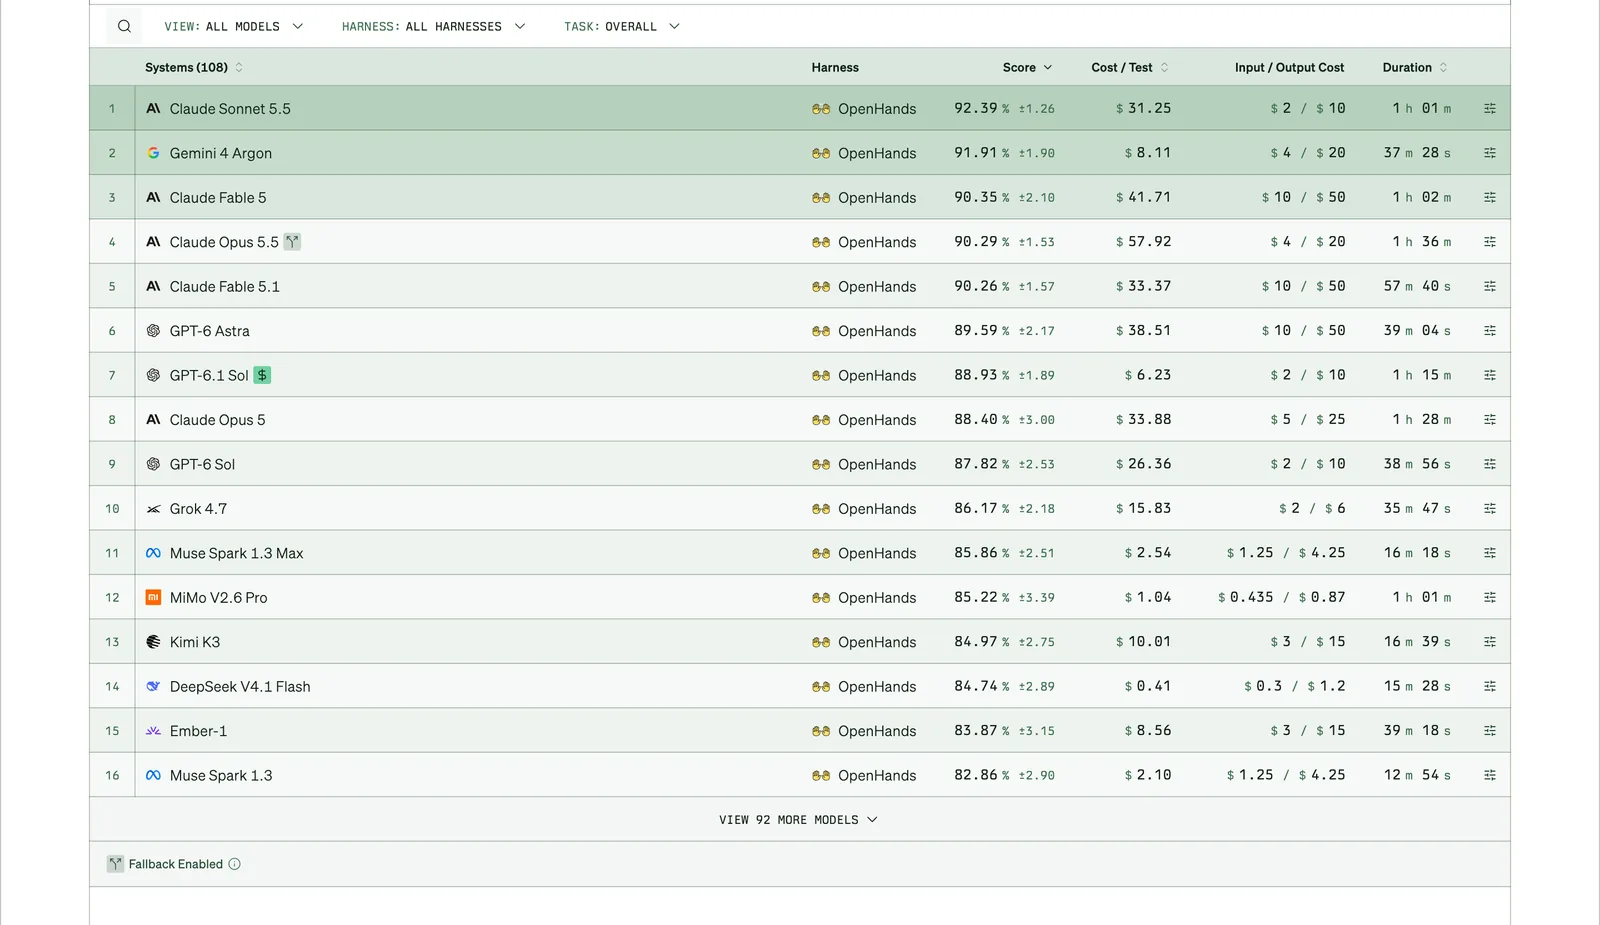Click the dollar badge beside GPT-6.1 Sol
Image resolution: width=1600 pixels, height=925 pixels.
coord(262,375)
